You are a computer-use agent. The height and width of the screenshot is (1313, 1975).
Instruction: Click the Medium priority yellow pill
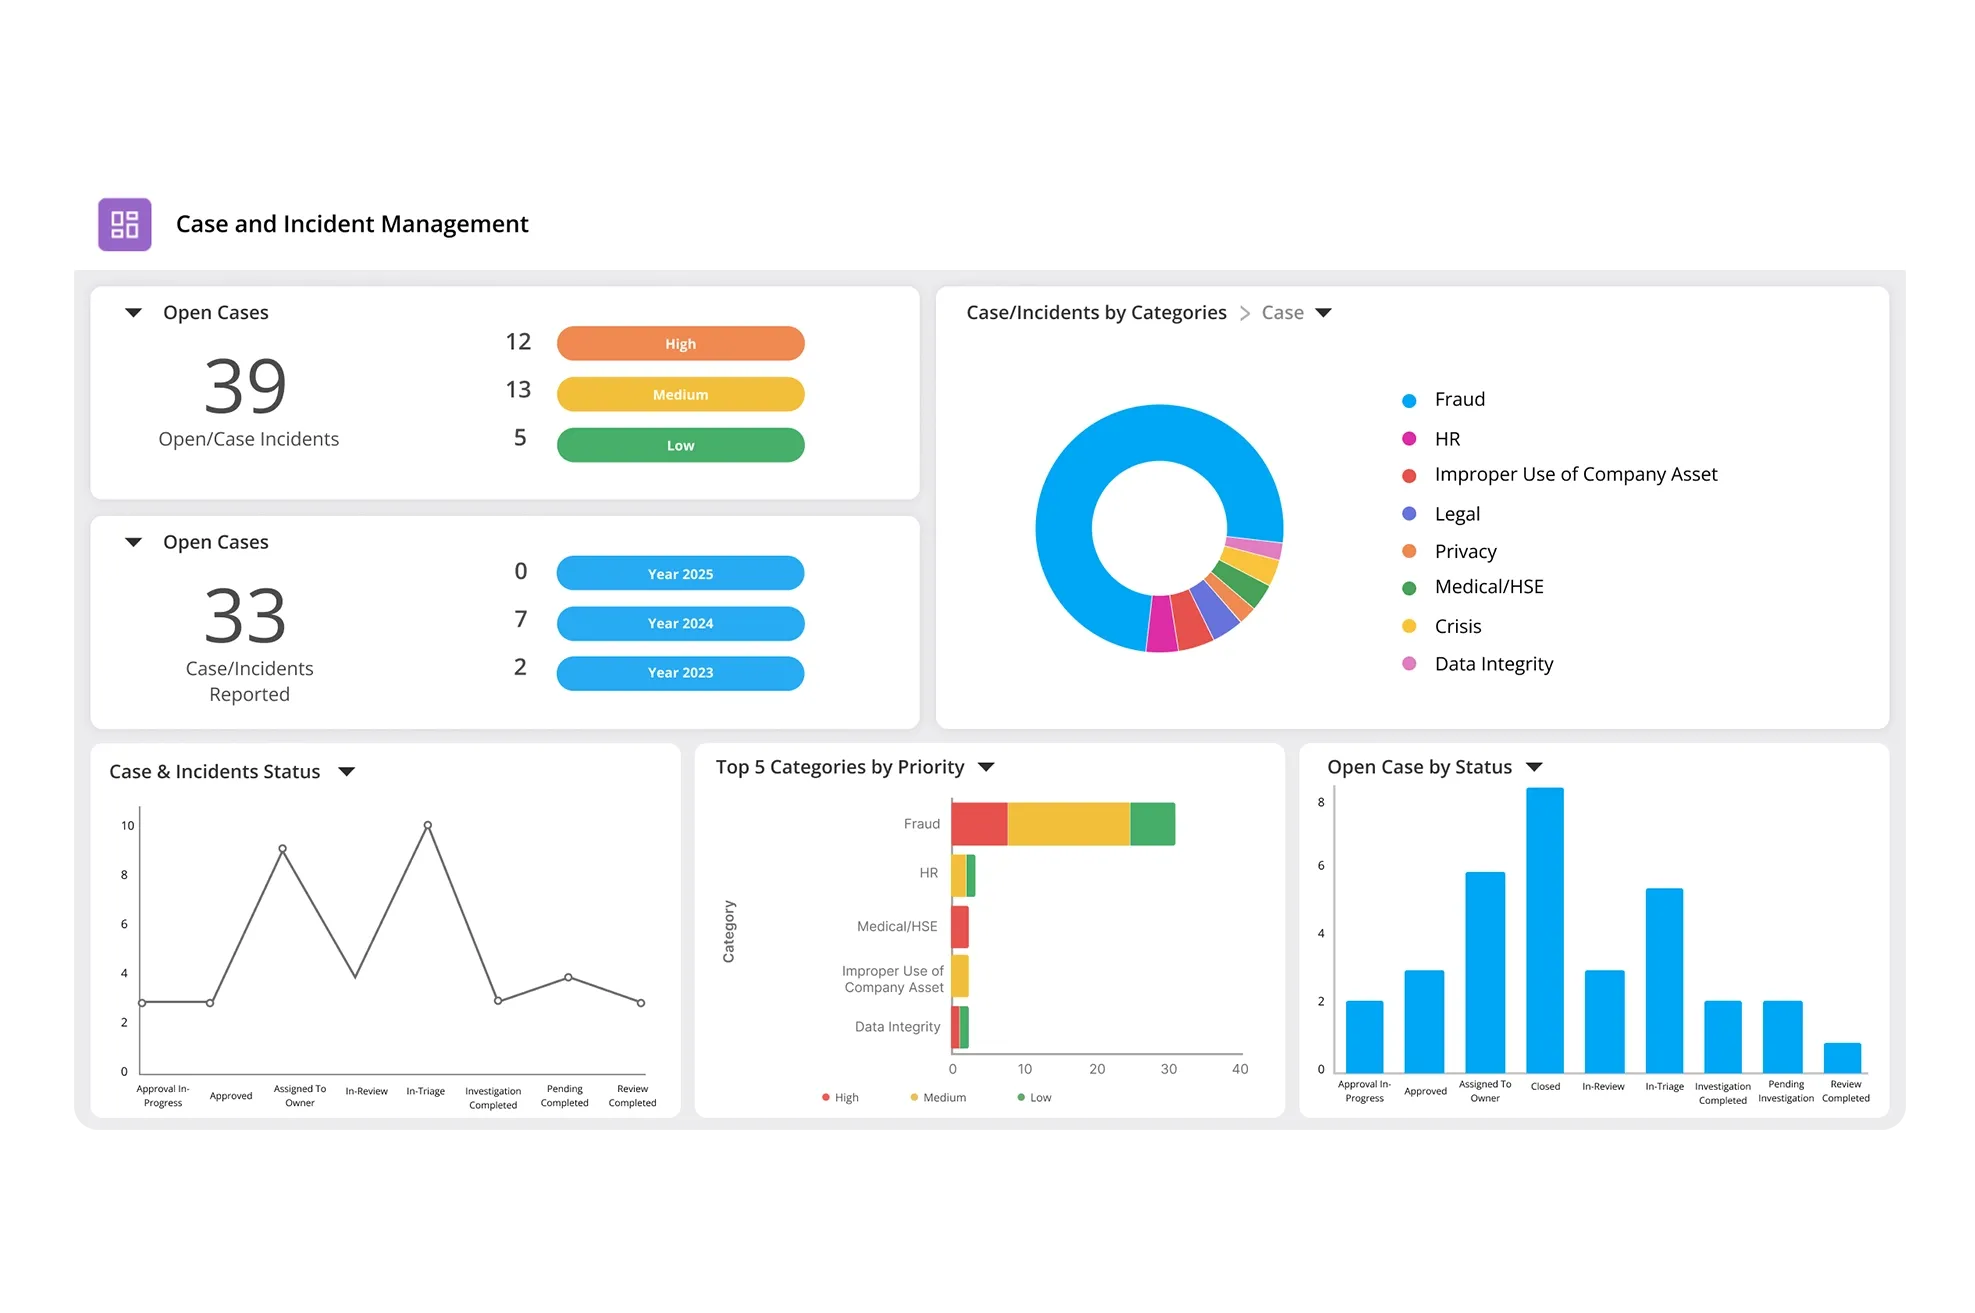(x=680, y=394)
